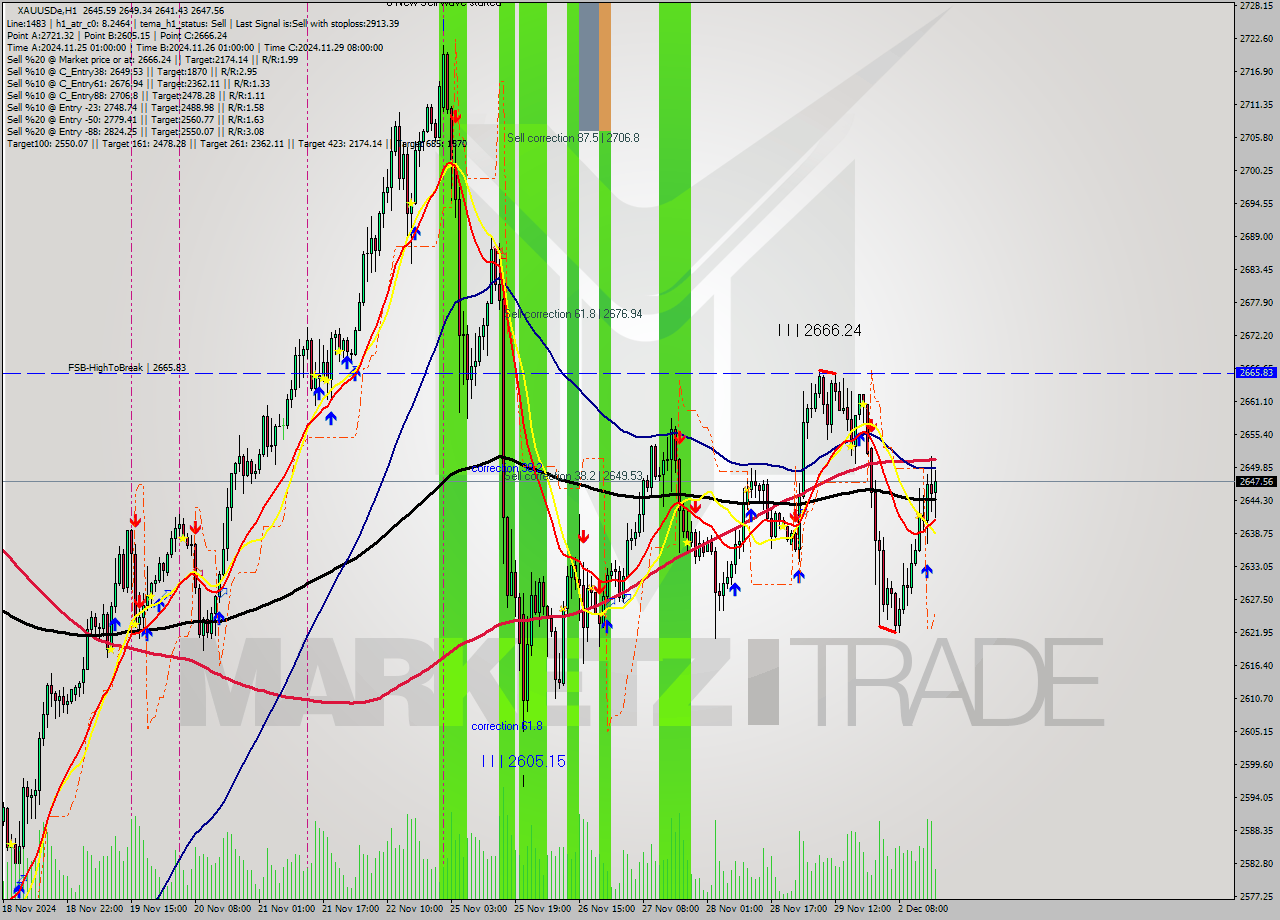
Task: Click the '2 Dec 08:00' time axis label
Action: pos(922,910)
